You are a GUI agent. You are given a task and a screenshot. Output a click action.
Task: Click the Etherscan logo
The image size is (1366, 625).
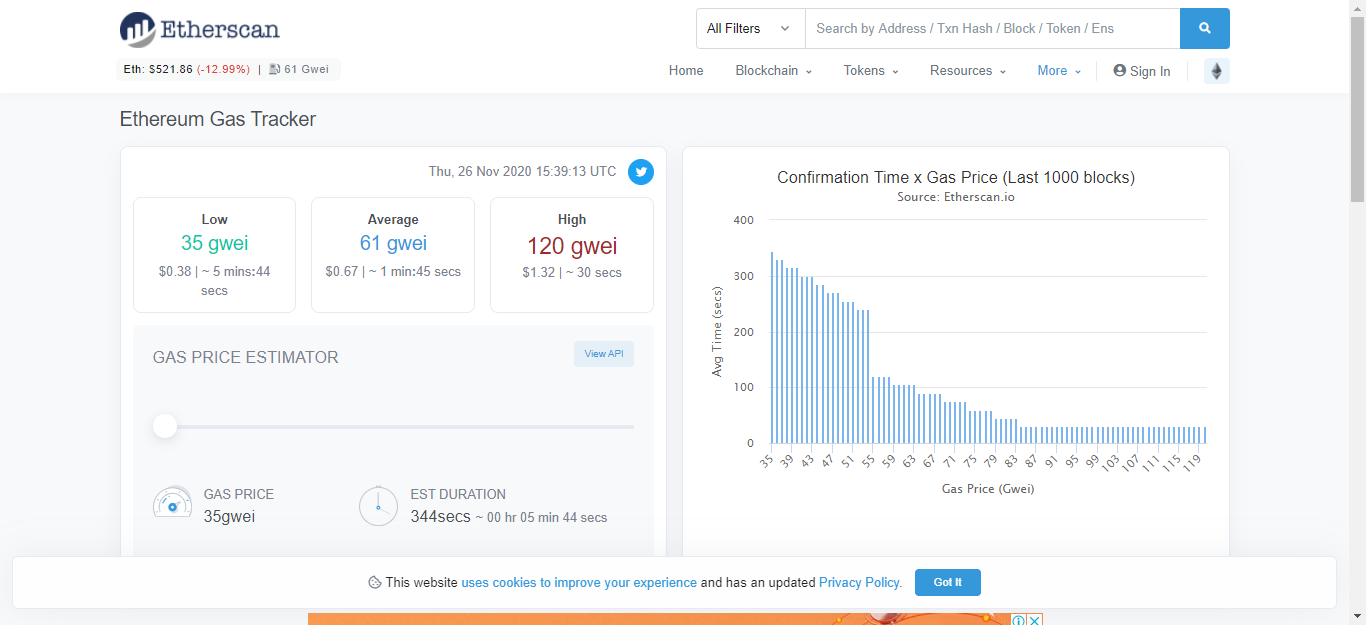pos(199,29)
